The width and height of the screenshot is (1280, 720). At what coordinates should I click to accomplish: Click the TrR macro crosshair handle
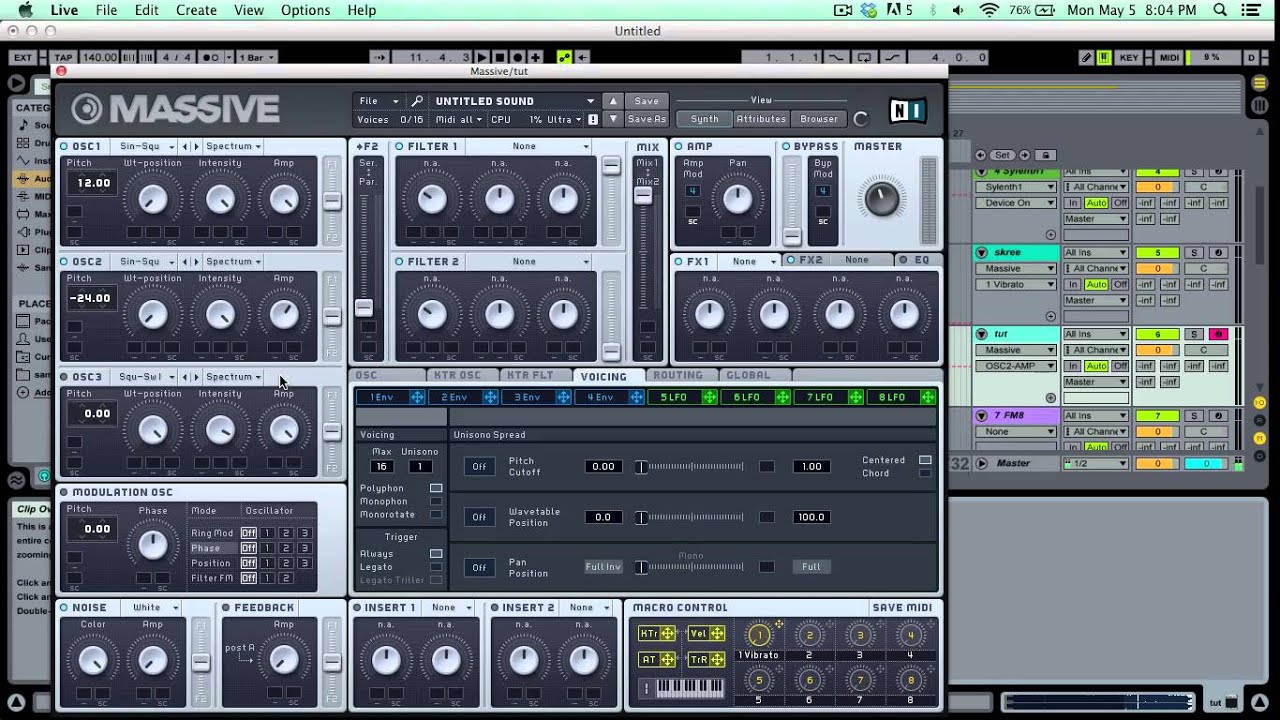pos(718,660)
